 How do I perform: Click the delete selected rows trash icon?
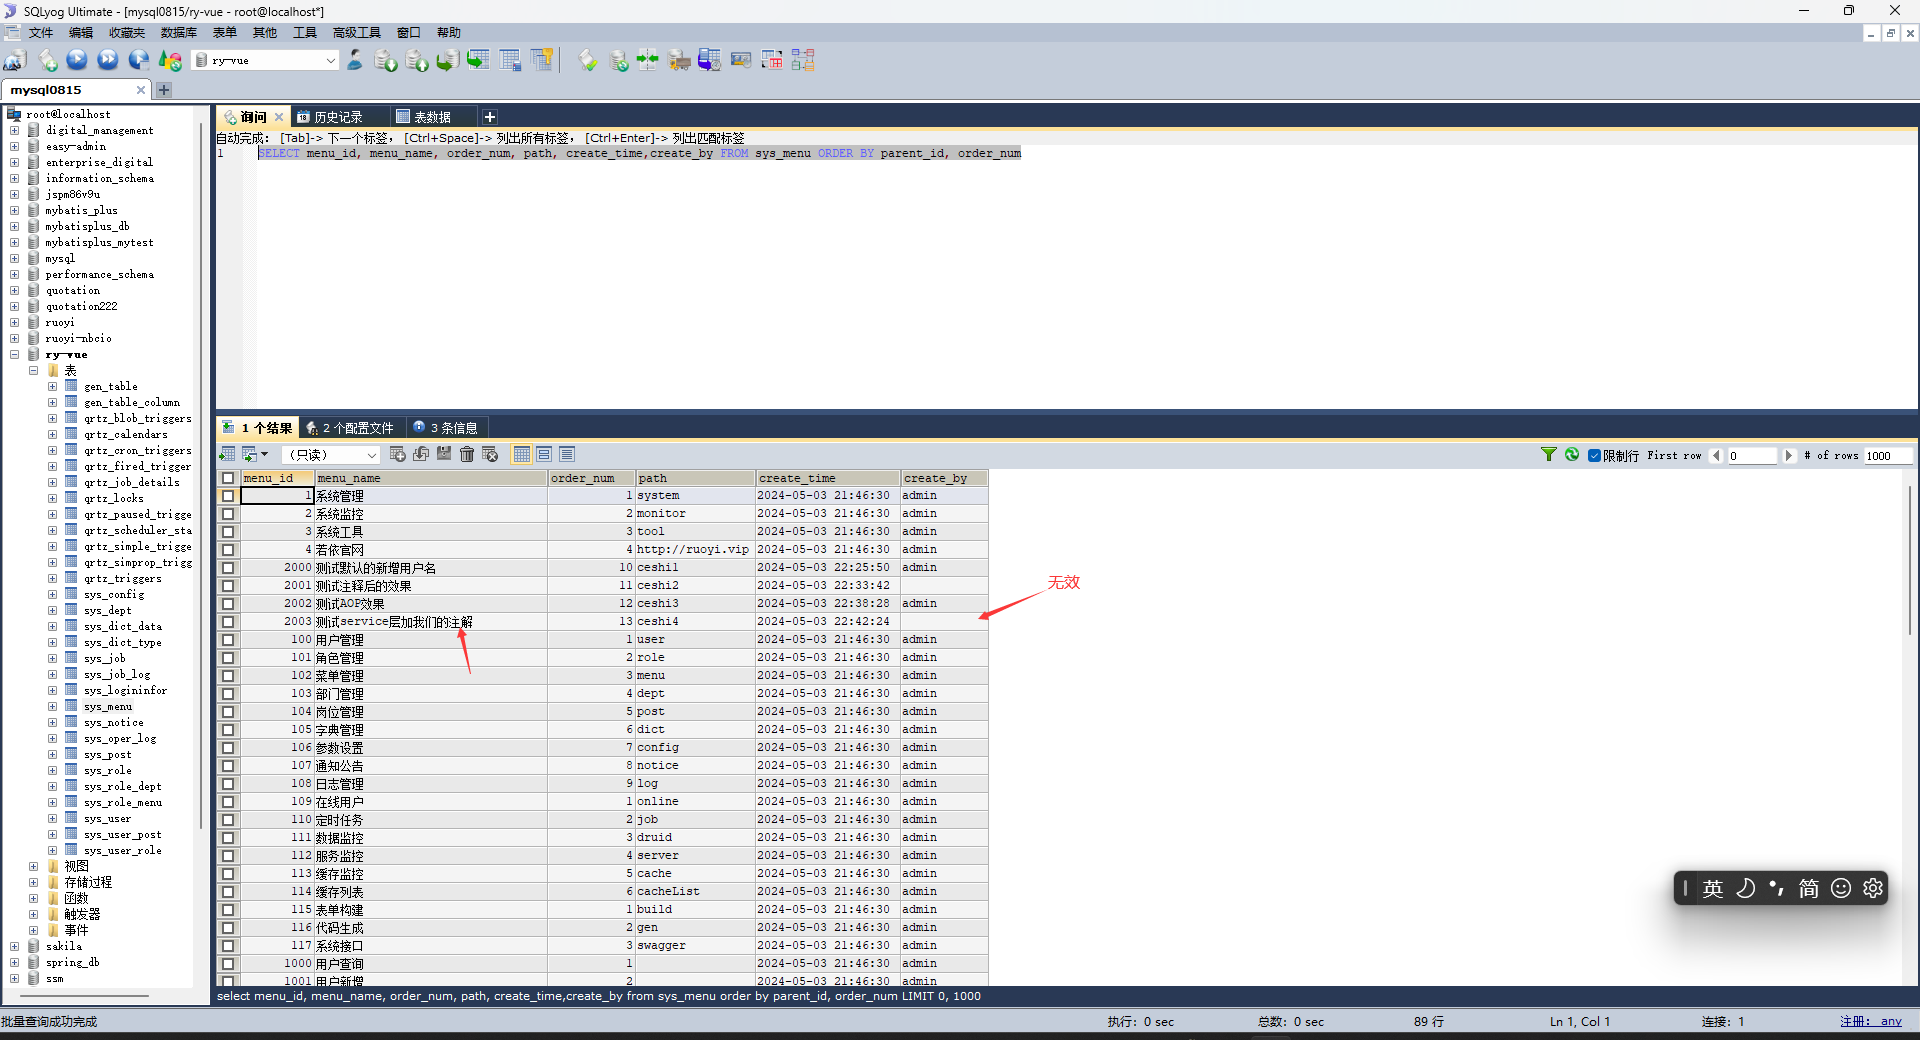467,455
